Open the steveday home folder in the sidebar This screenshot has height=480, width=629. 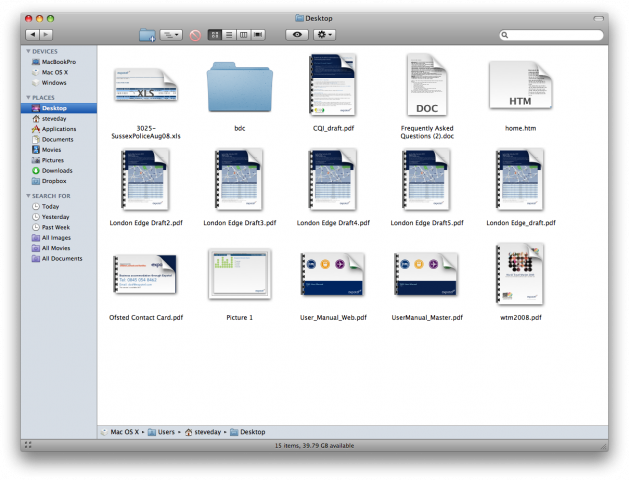(59, 119)
